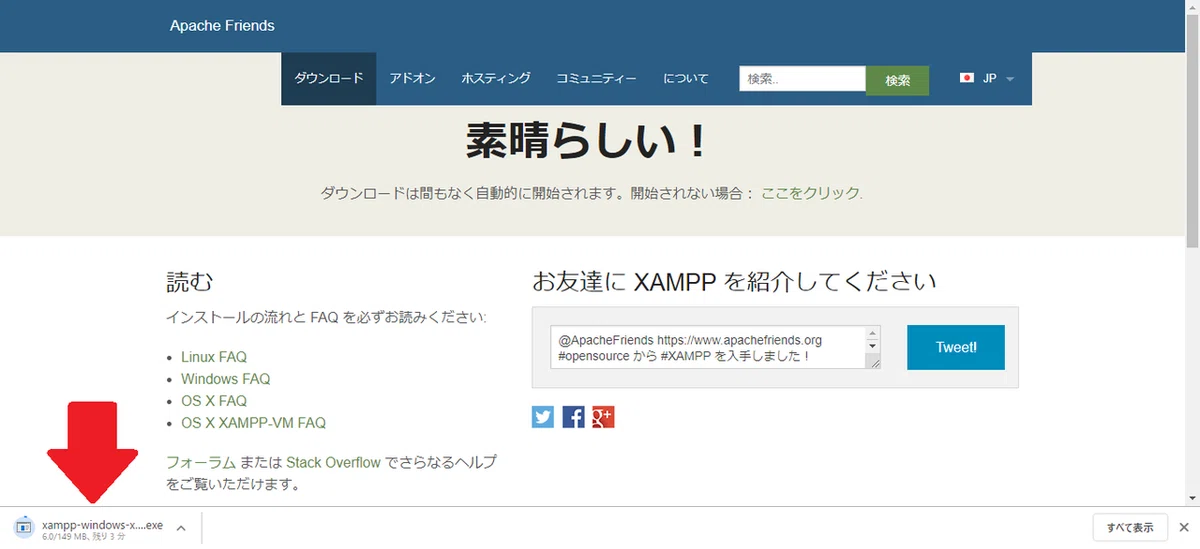Click the xampp-windows-x....exe download file name
1200x549 pixels.
tap(102, 525)
